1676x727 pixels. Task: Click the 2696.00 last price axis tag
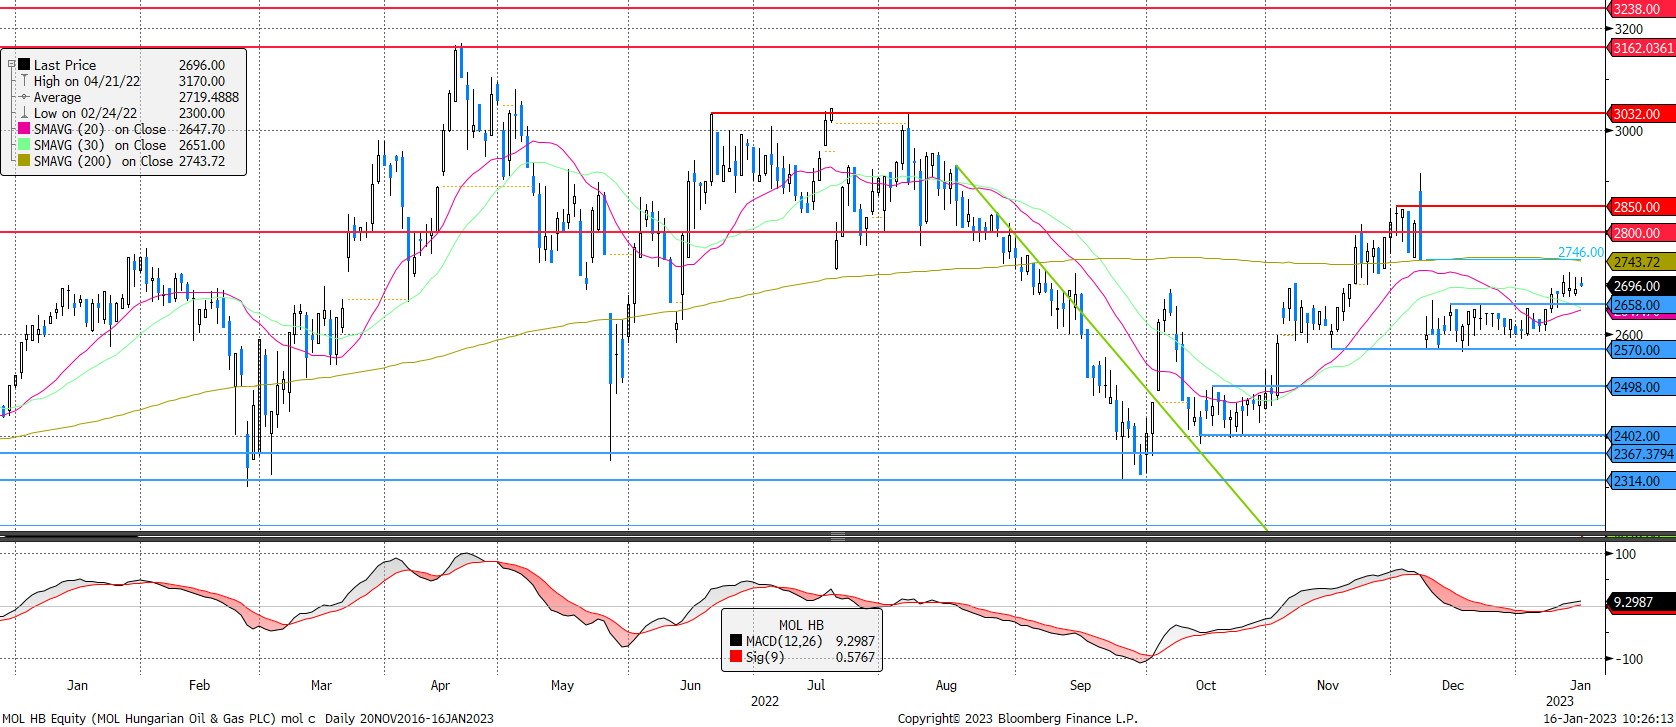(x=1640, y=286)
